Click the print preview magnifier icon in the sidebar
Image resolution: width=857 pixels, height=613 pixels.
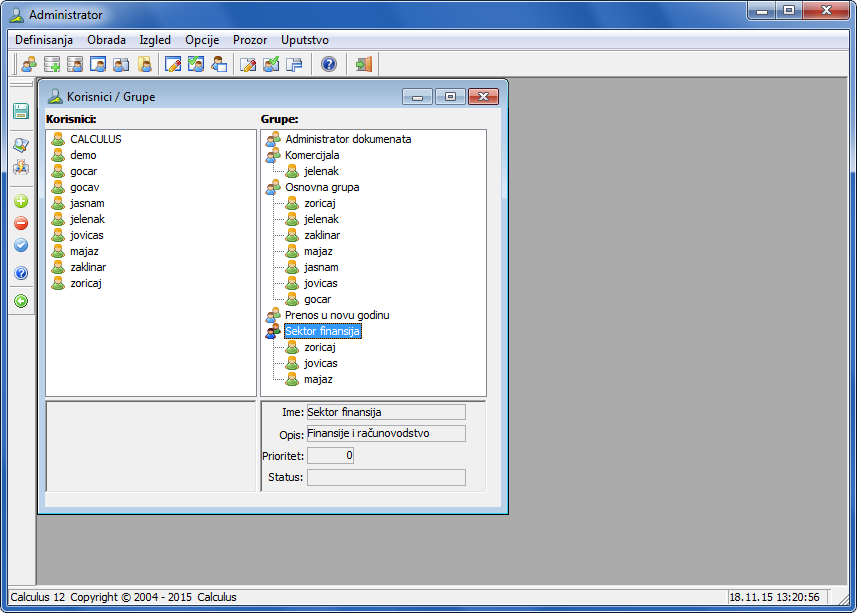(x=21, y=145)
